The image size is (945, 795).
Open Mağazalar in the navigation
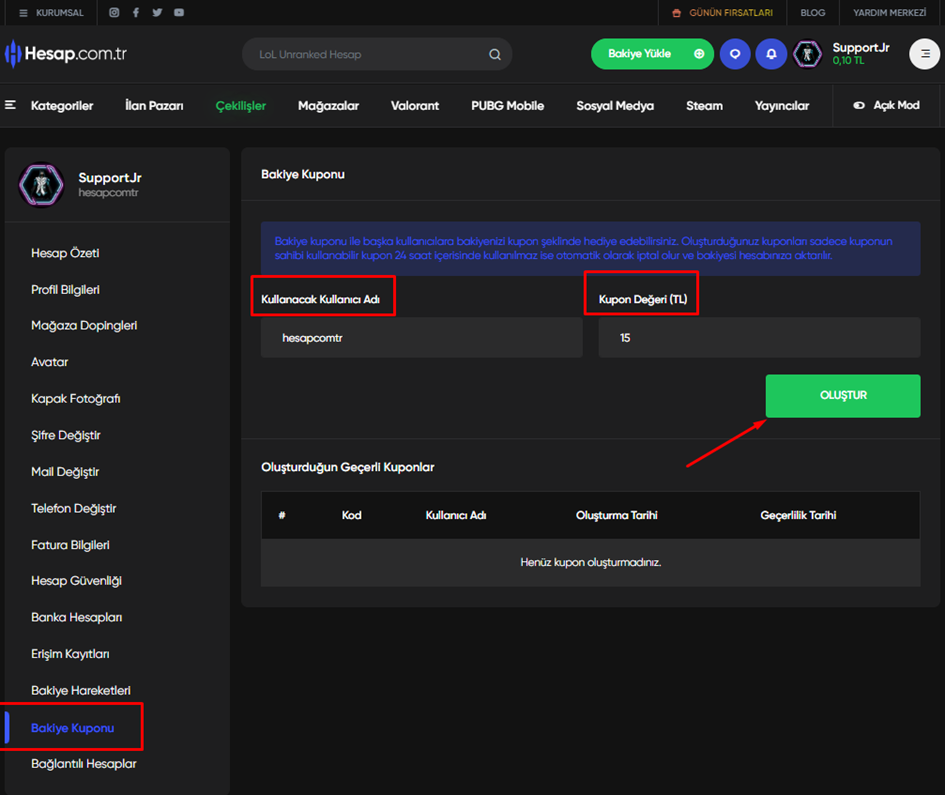point(328,105)
